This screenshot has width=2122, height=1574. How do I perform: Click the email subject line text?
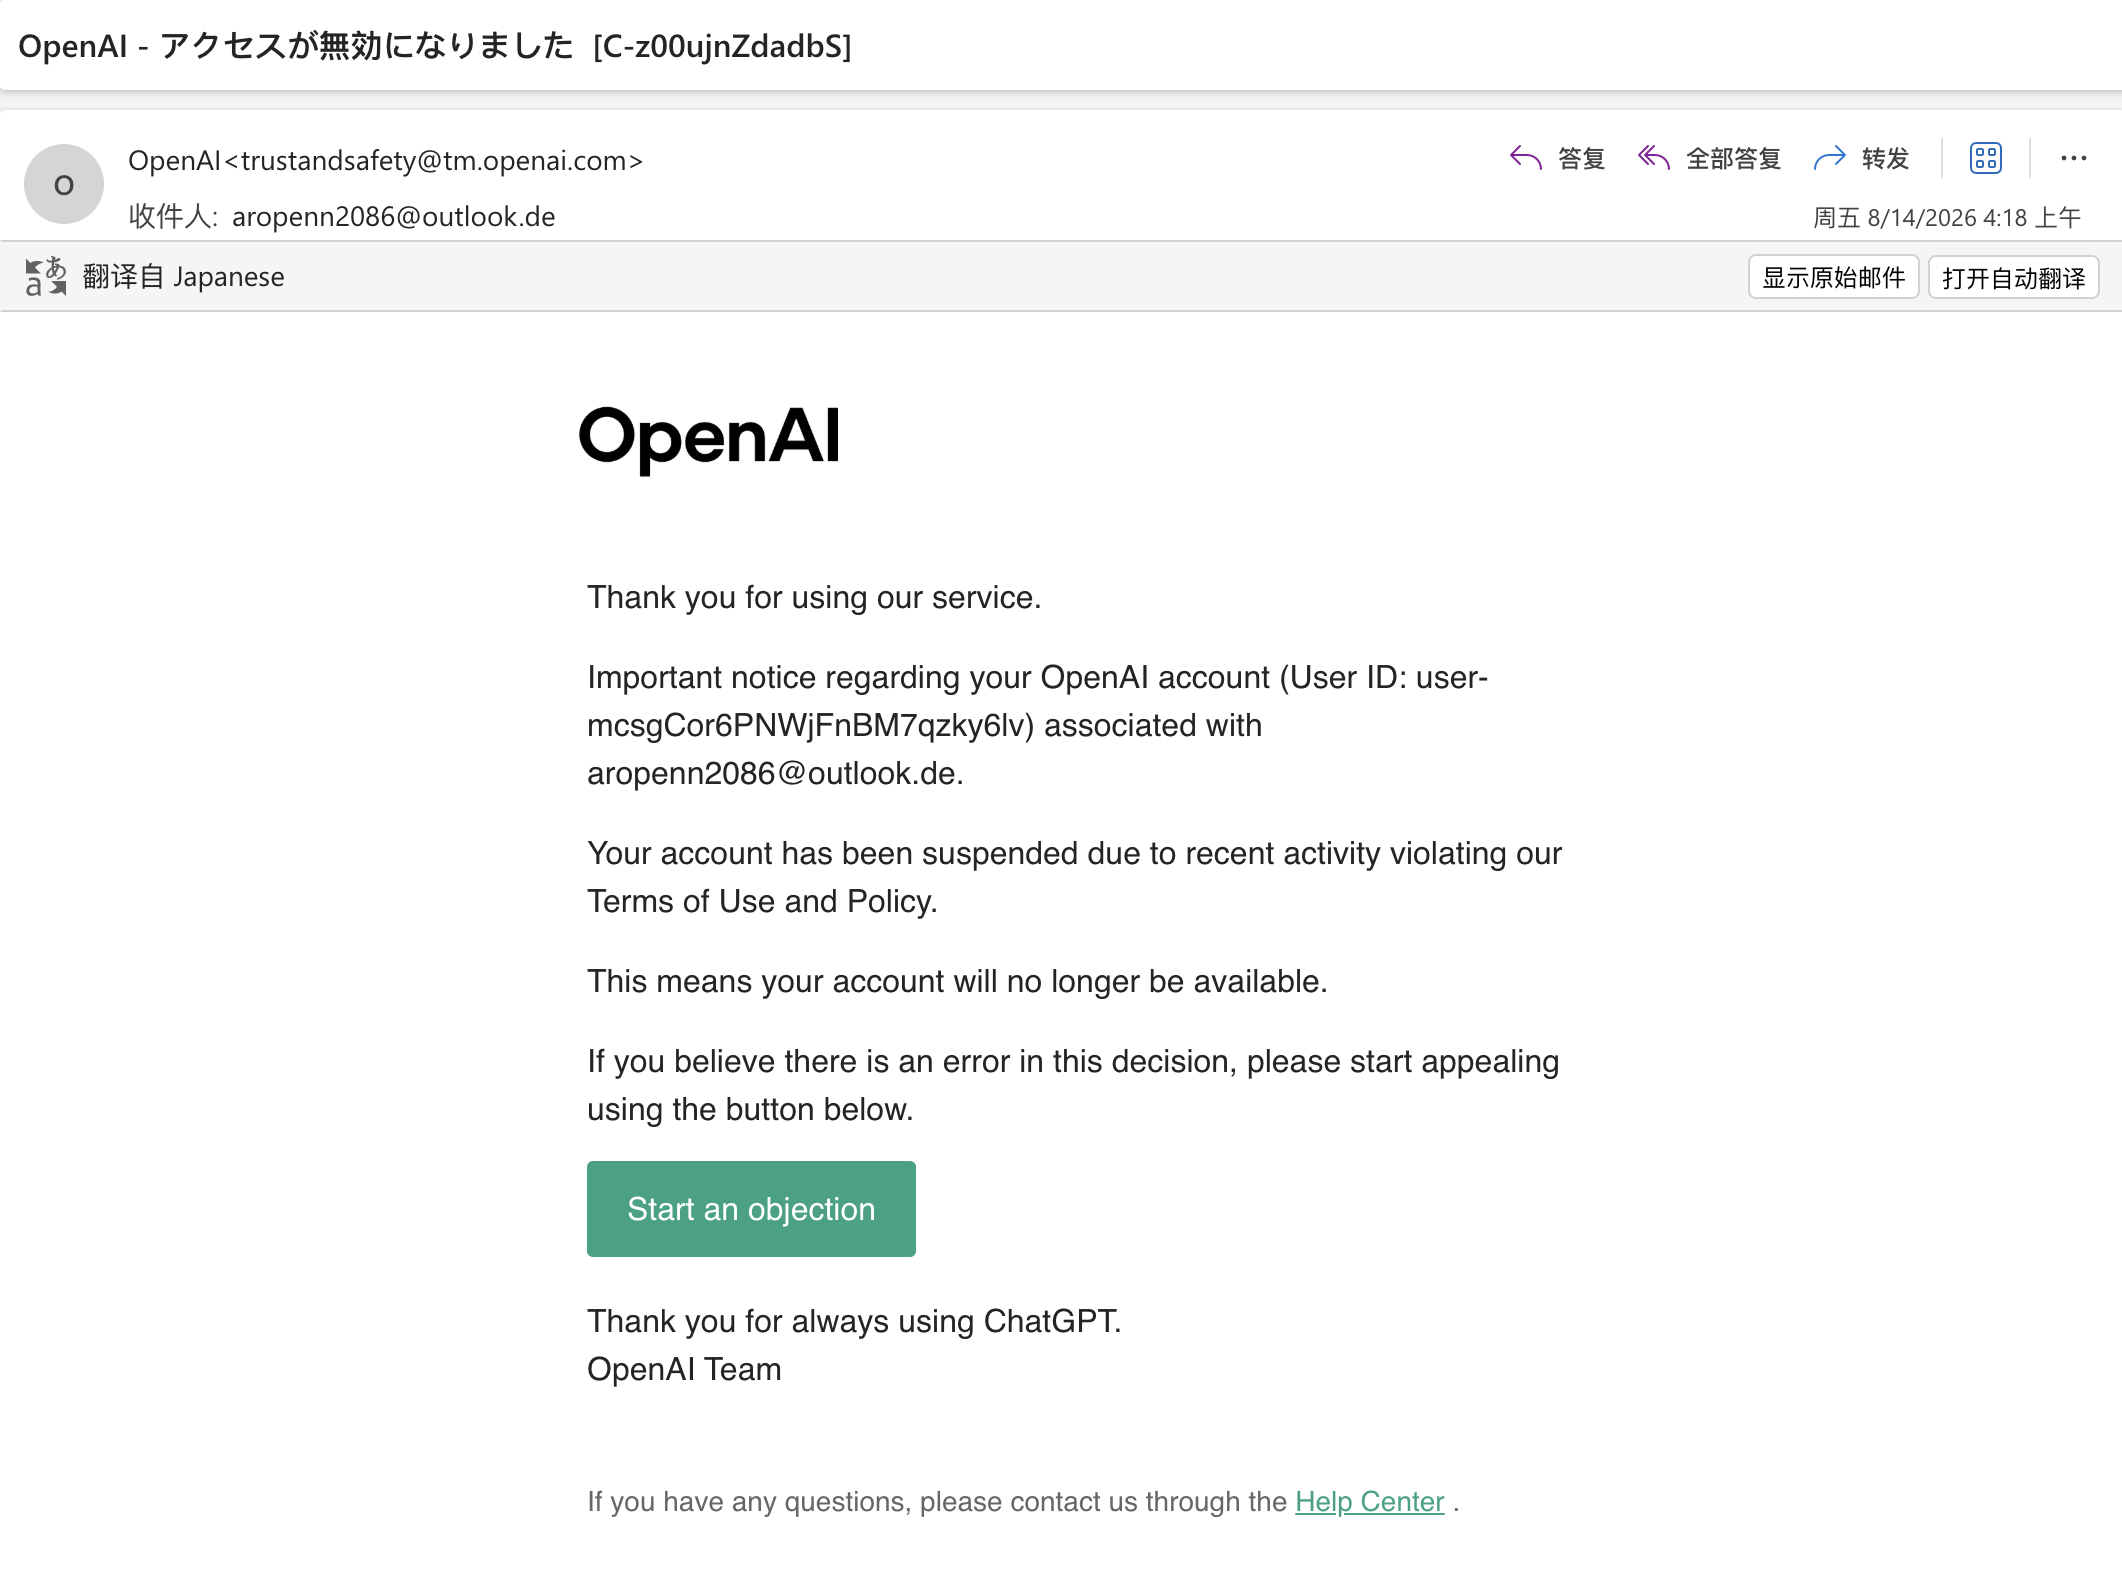click(x=435, y=46)
